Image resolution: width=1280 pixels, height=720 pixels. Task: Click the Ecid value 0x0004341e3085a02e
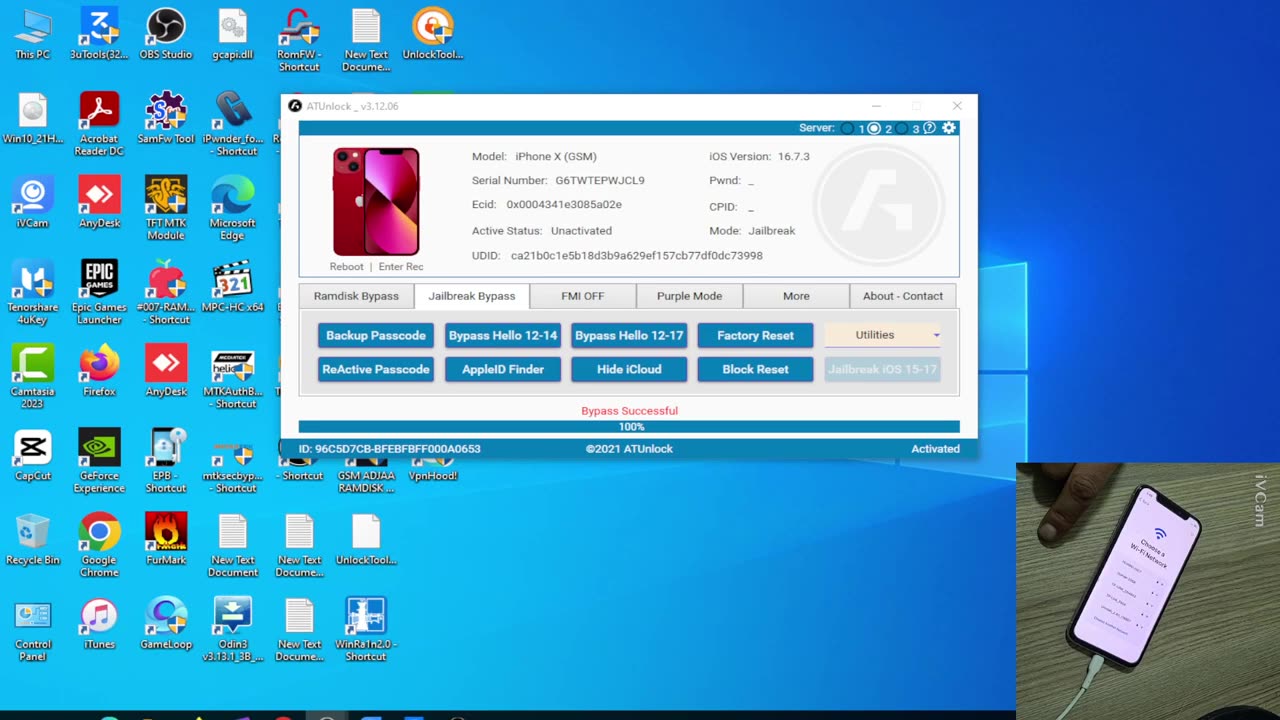coord(564,205)
